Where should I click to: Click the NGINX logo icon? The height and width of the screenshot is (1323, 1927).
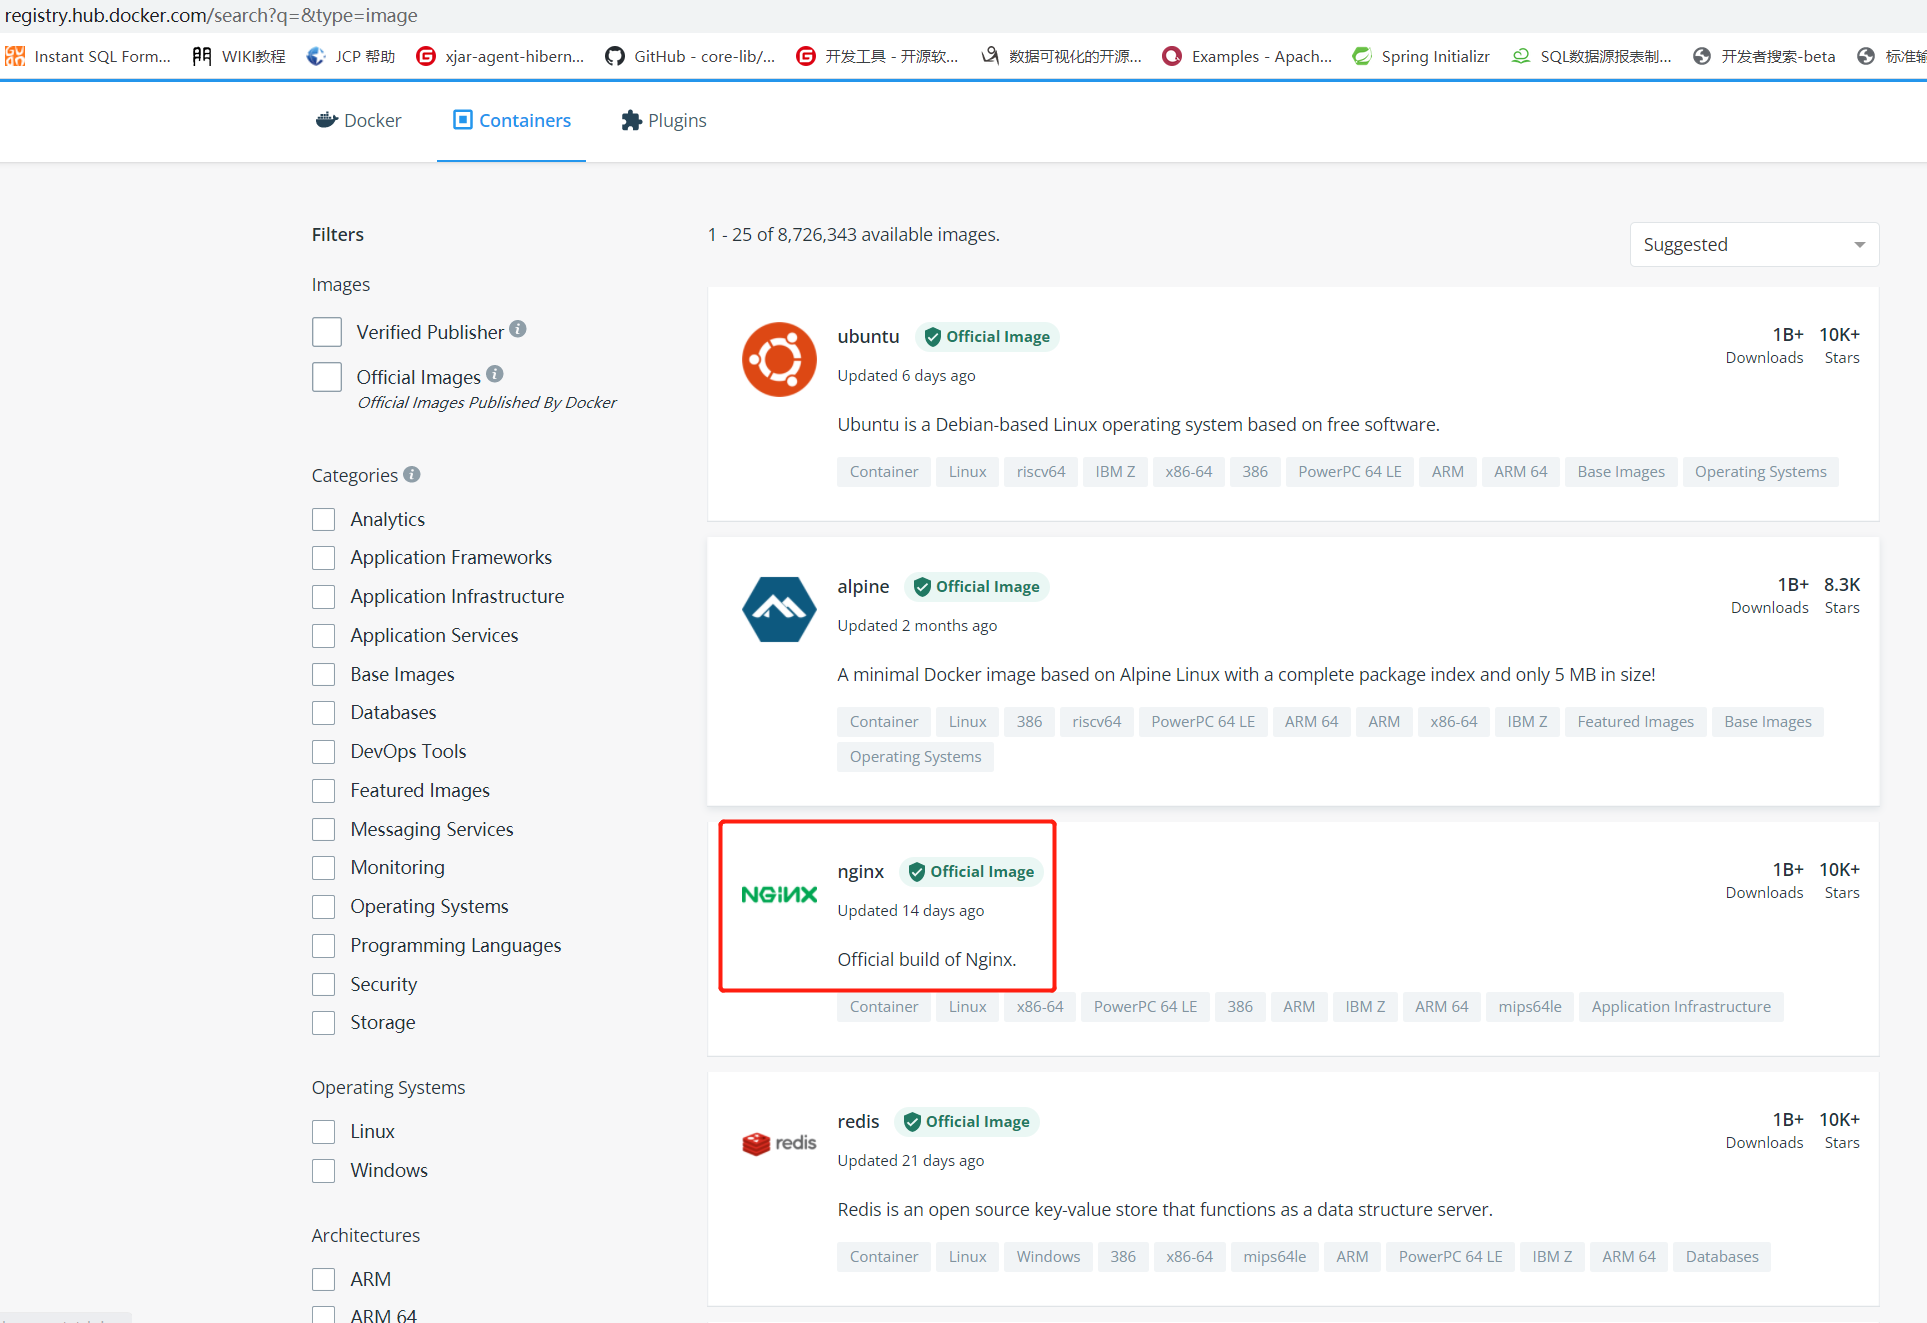pos(779,895)
